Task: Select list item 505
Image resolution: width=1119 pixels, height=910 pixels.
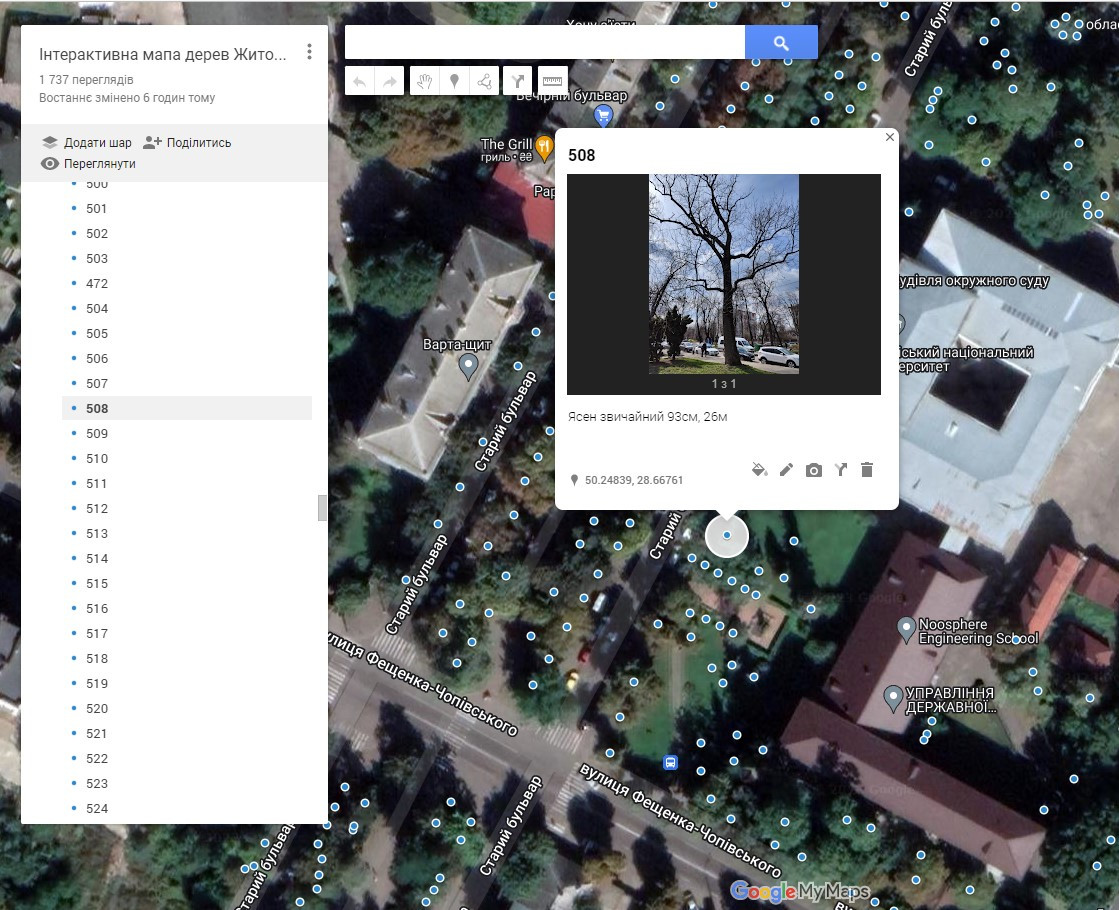Action: [x=187, y=333]
